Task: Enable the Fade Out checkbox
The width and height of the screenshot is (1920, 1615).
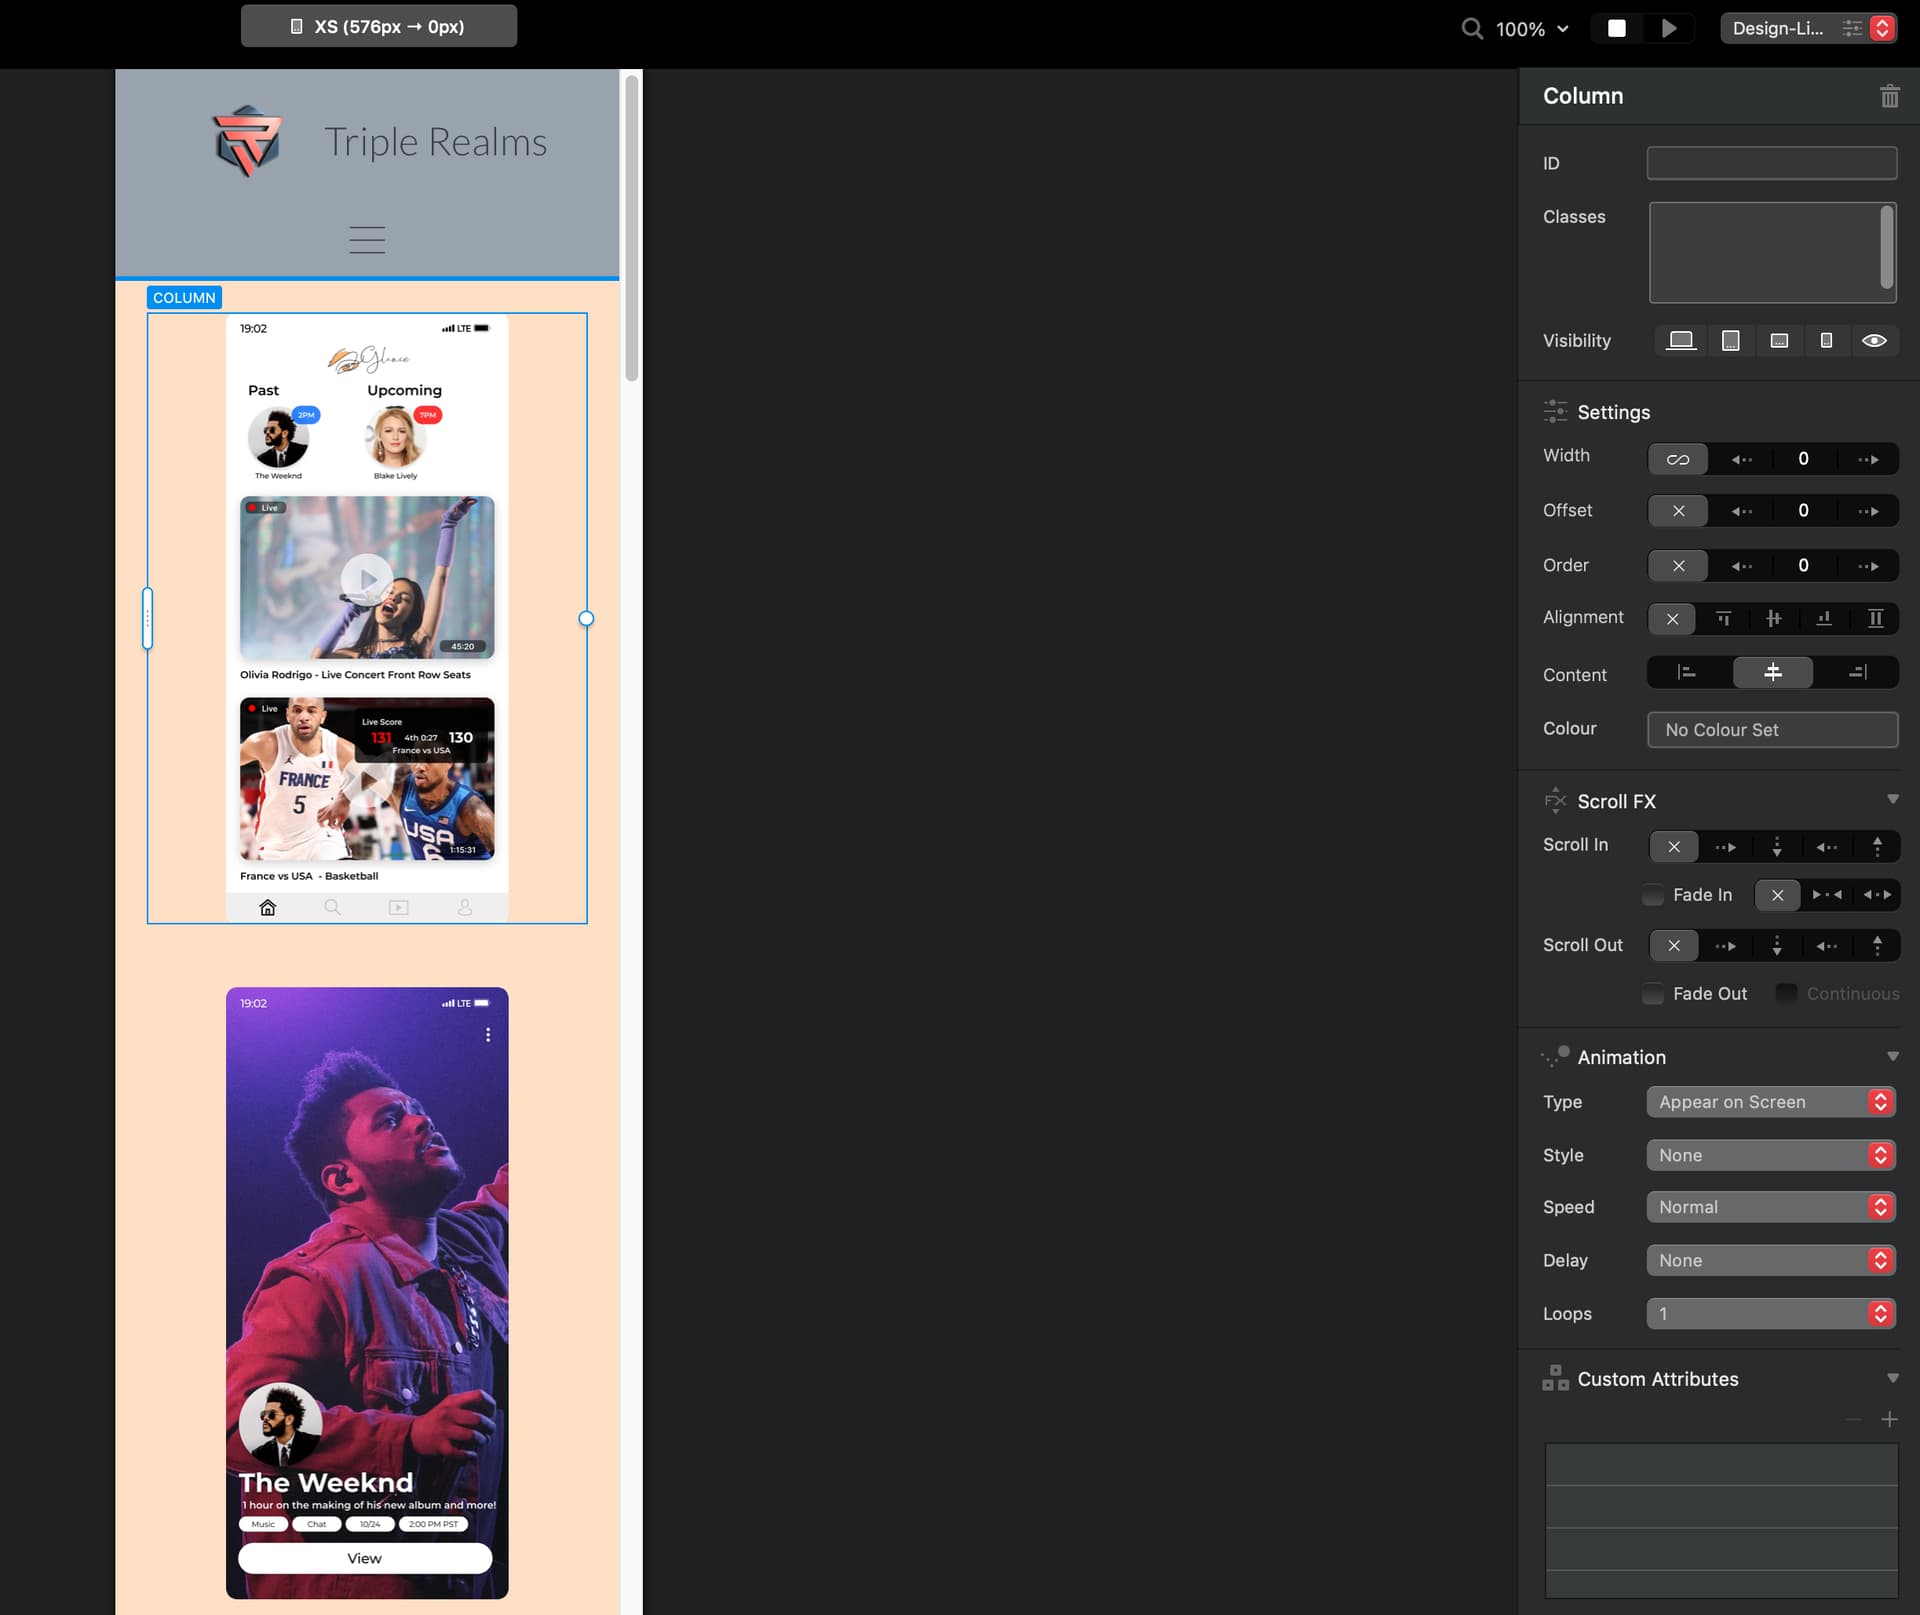Action: pos(1654,994)
